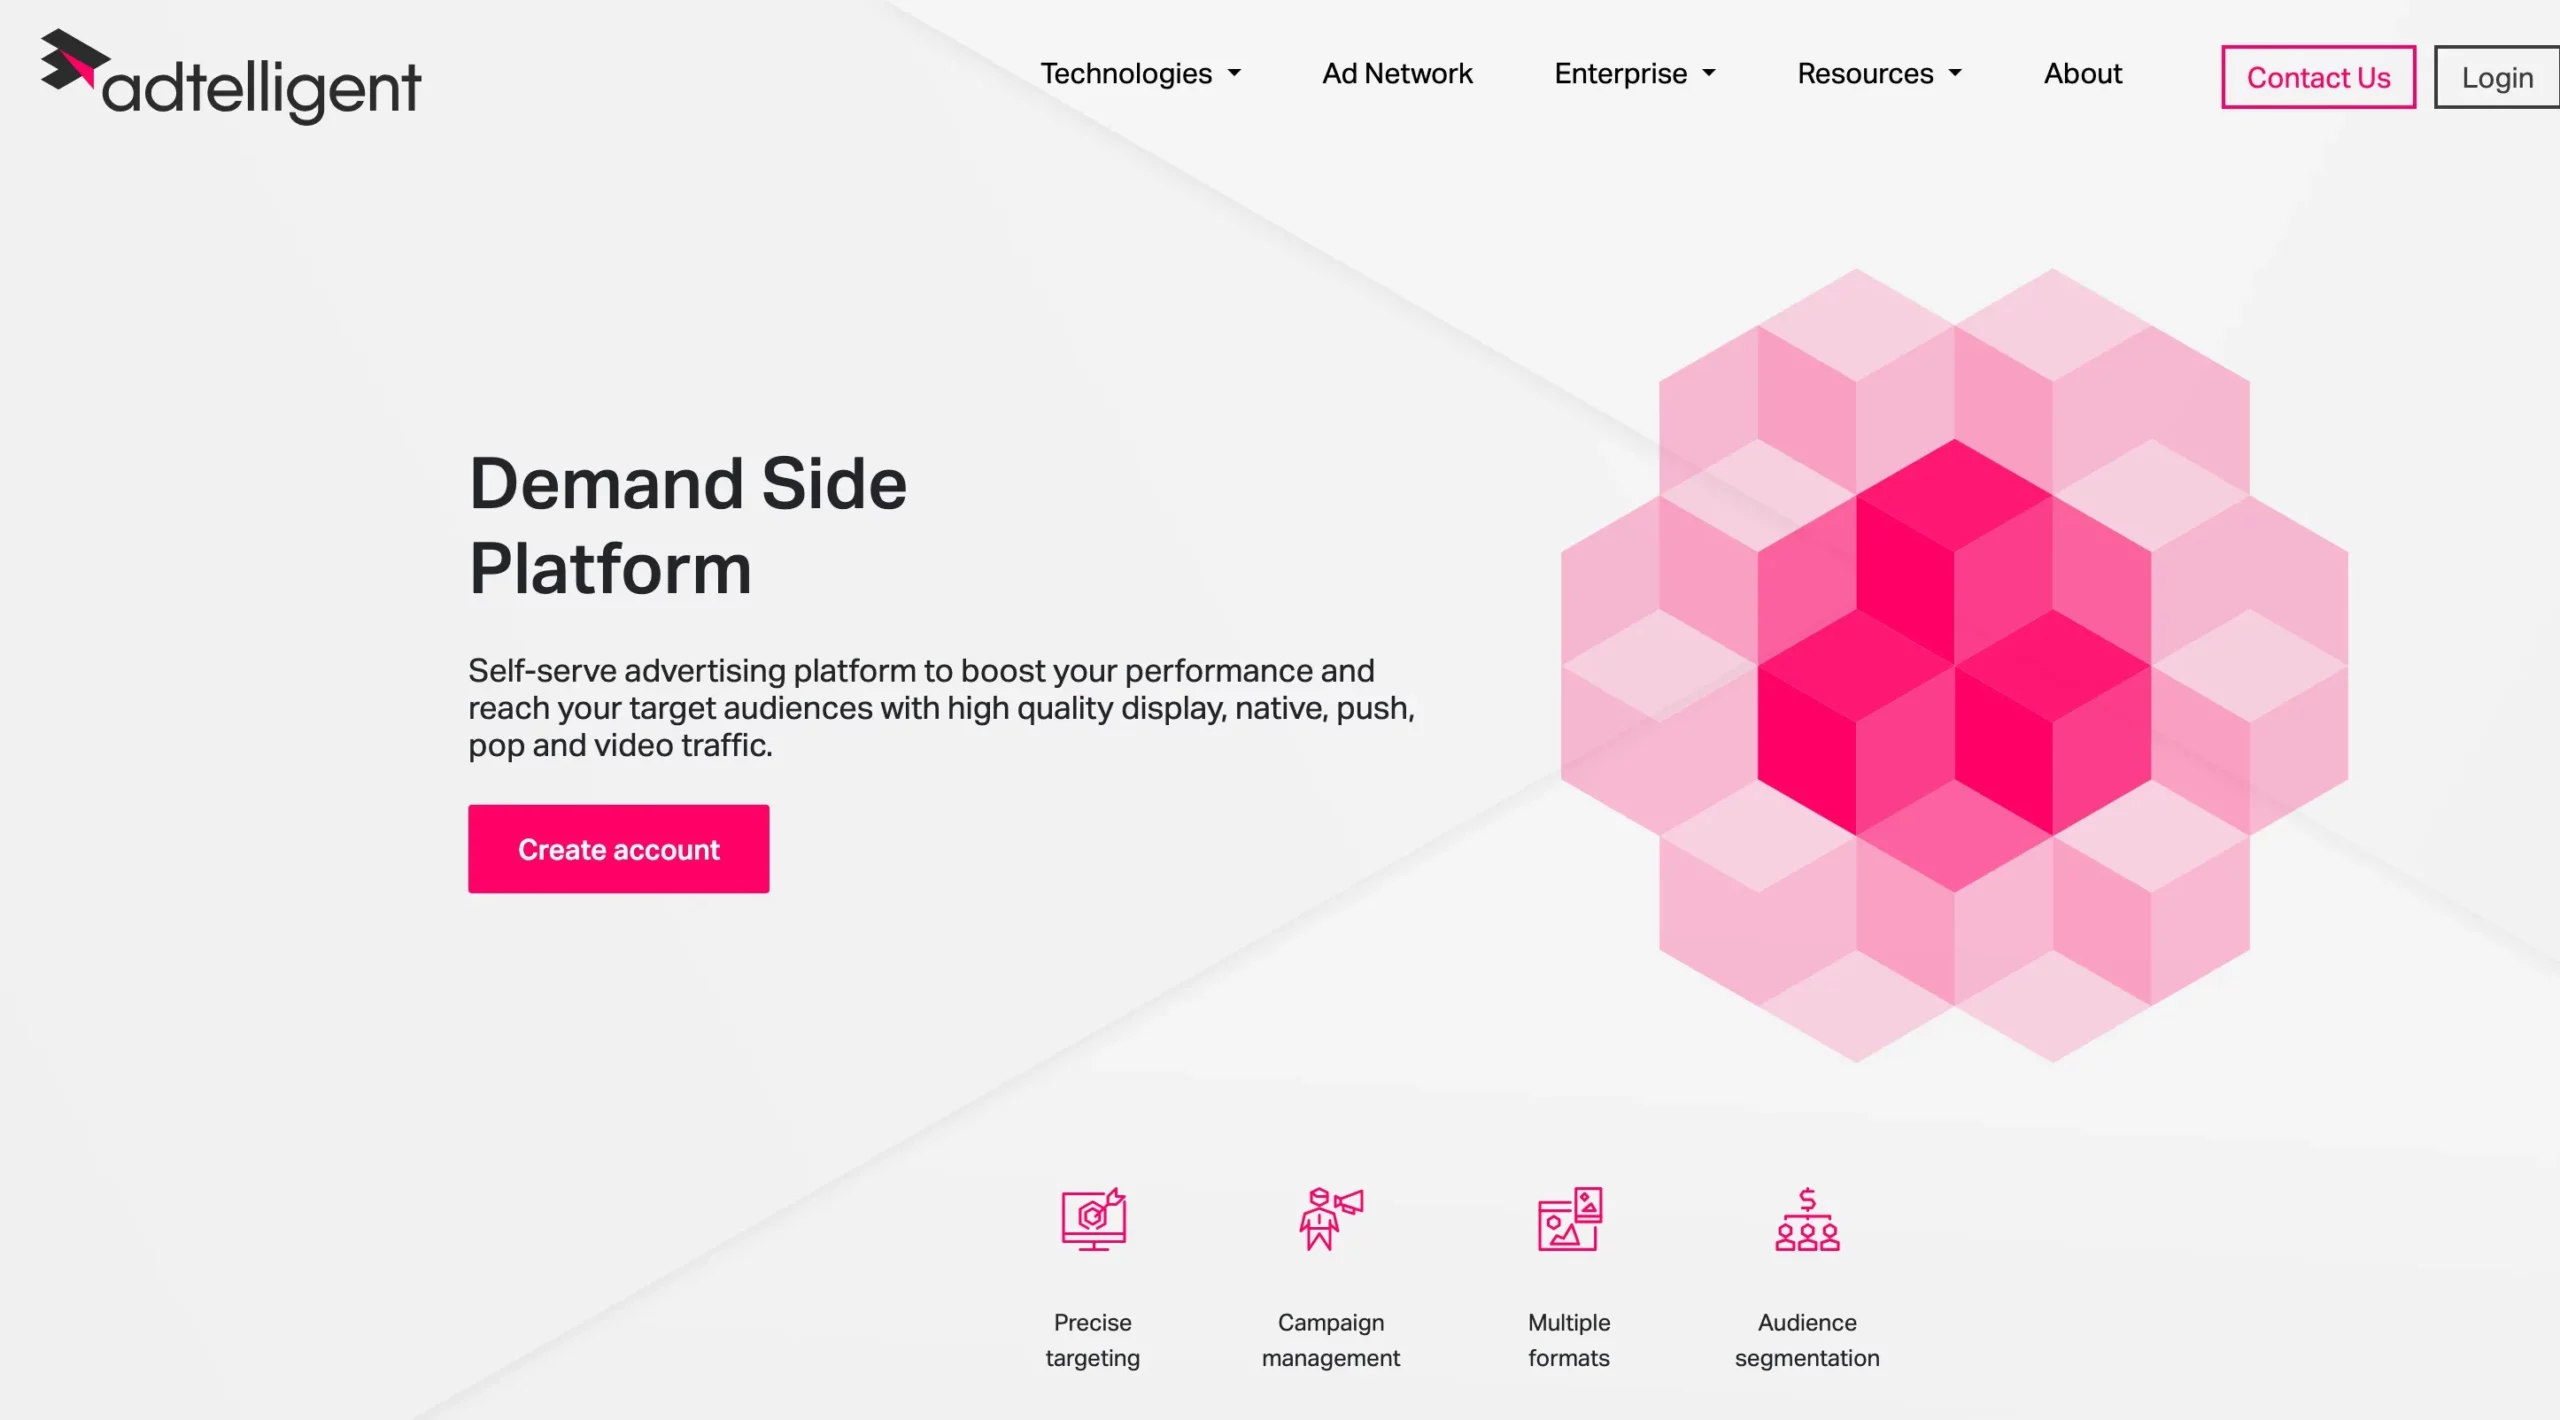Toggle the Enterprise menu open
This screenshot has height=1420, width=2560.
[x=1635, y=73]
